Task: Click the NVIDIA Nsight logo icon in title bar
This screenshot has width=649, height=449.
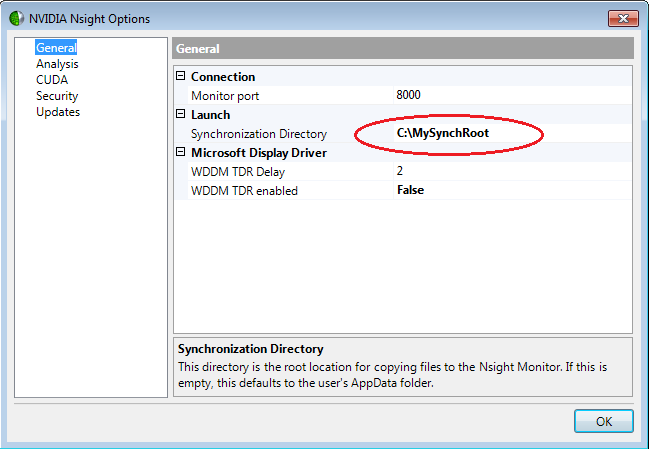Action: pos(17,19)
